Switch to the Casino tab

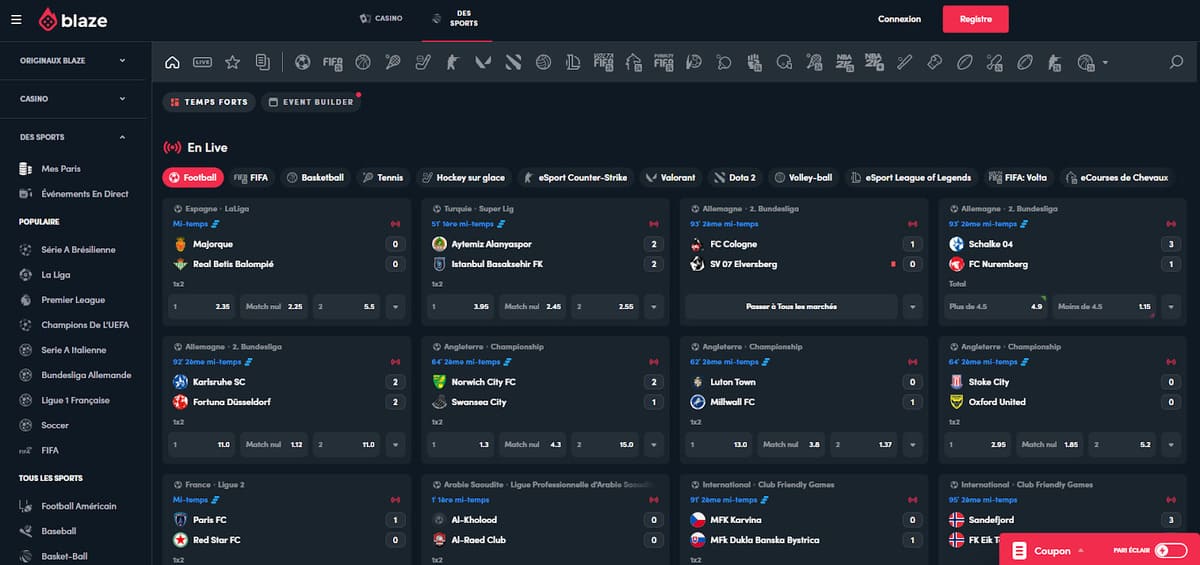(381, 19)
